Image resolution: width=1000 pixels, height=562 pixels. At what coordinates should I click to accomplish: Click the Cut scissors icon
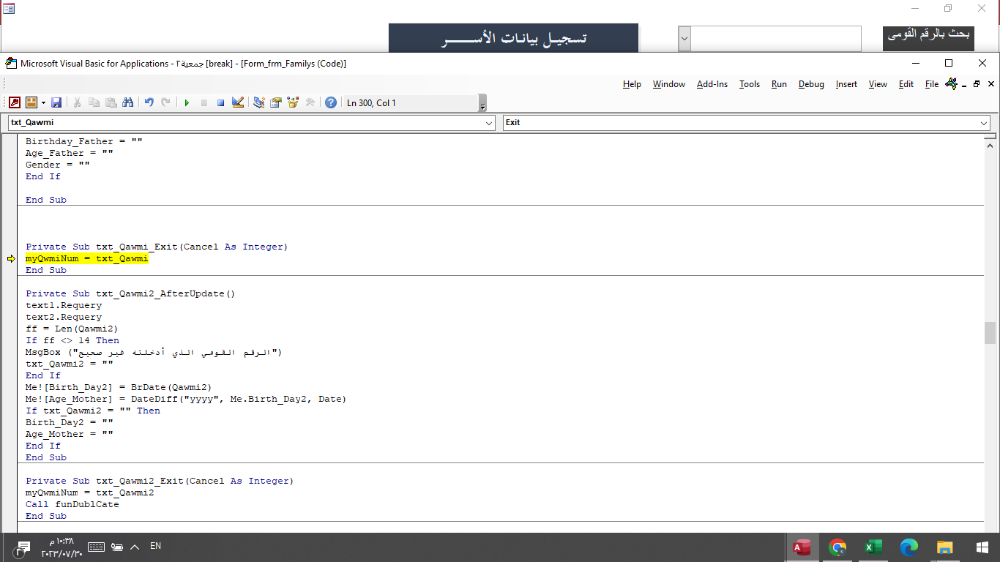pyautogui.click(x=77, y=103)
